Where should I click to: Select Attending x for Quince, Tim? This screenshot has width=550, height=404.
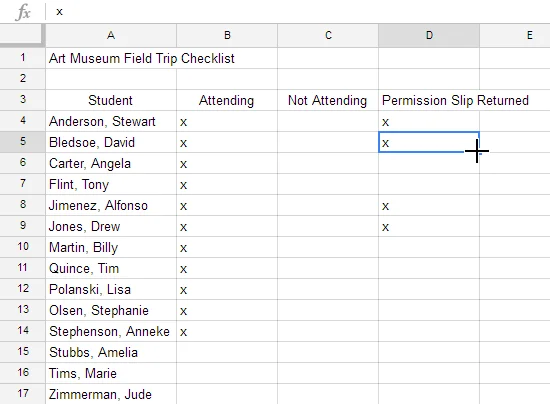227,269
